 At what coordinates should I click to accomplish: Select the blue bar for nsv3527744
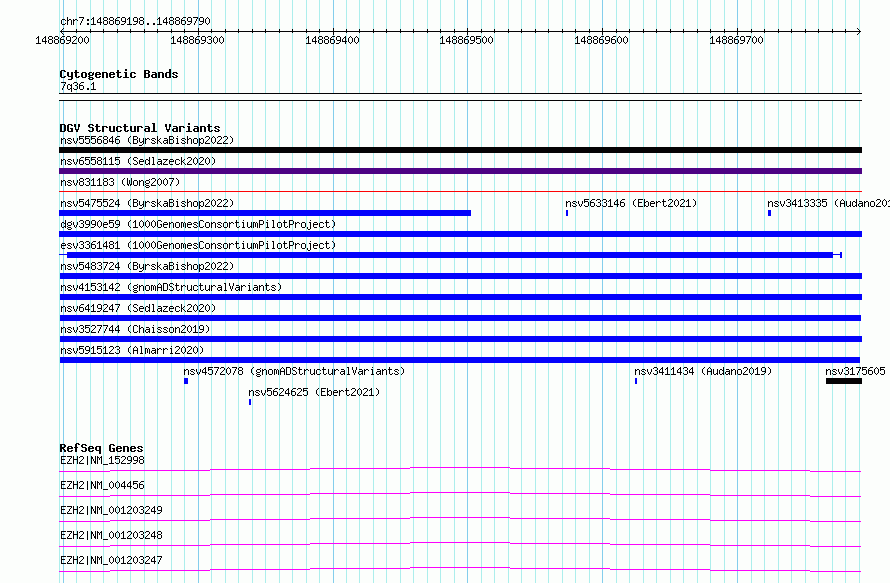[460, 339]
